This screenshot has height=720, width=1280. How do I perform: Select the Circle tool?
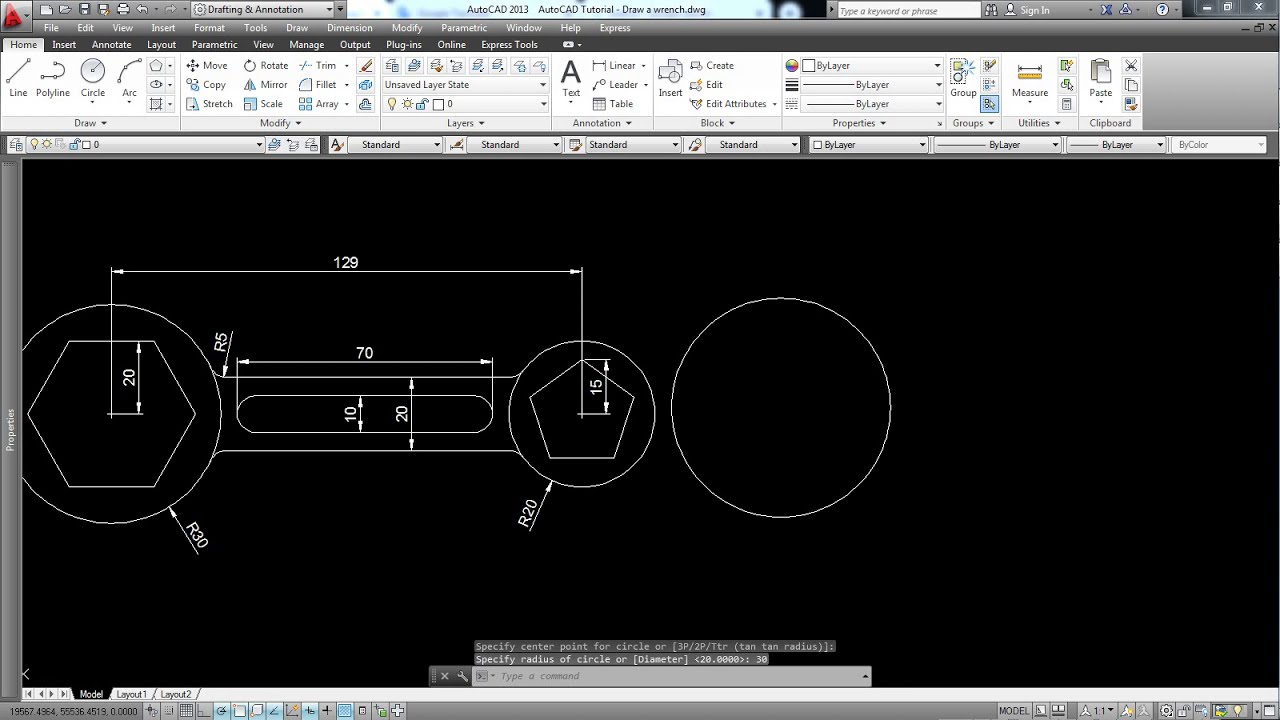tap(93, 79)
